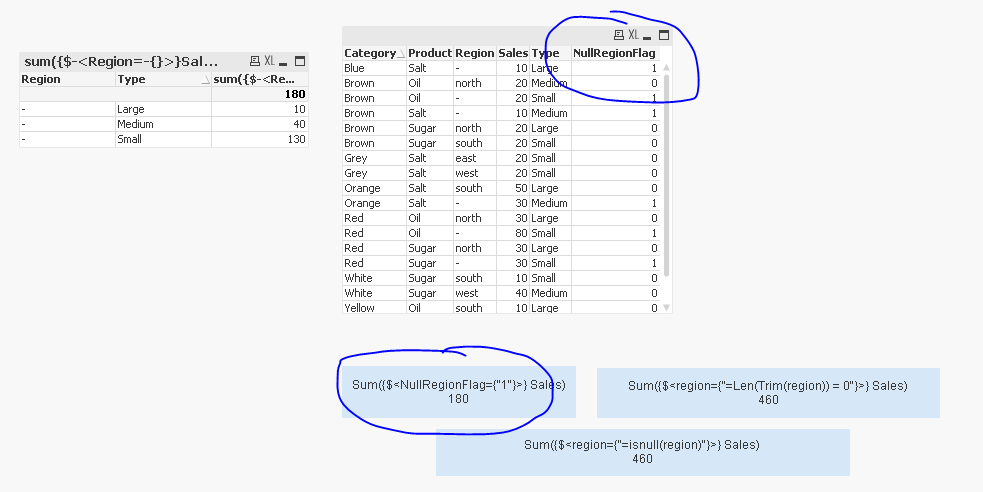Minimize the Category table box
Image resolution: width=983 pixels, height=492 pixels.
pyautogui.click(x=647, y=36)
